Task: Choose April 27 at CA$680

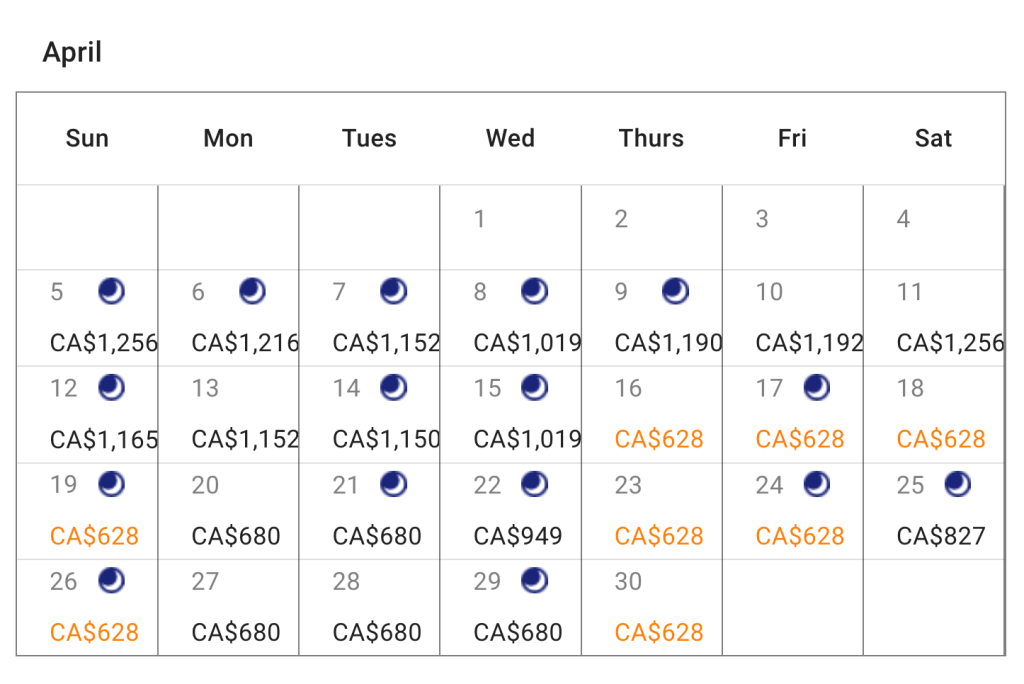Action: (236, 632)
